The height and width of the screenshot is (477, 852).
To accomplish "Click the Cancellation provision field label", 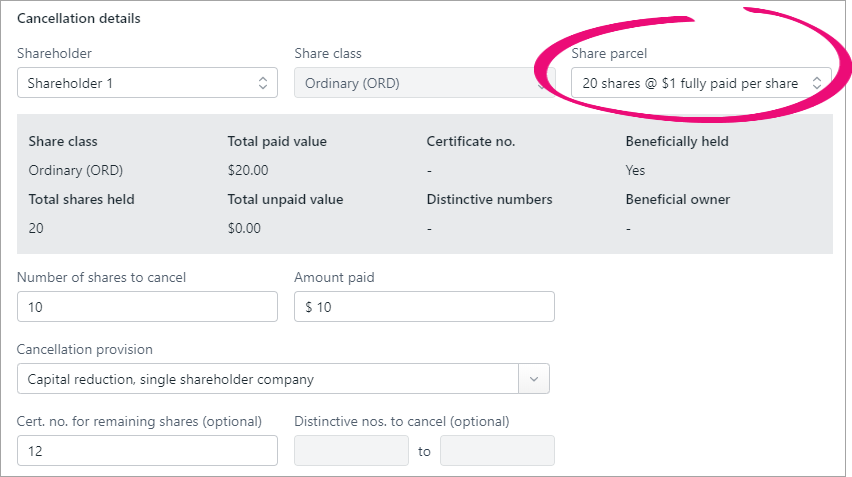I will (x=85, y=349).
